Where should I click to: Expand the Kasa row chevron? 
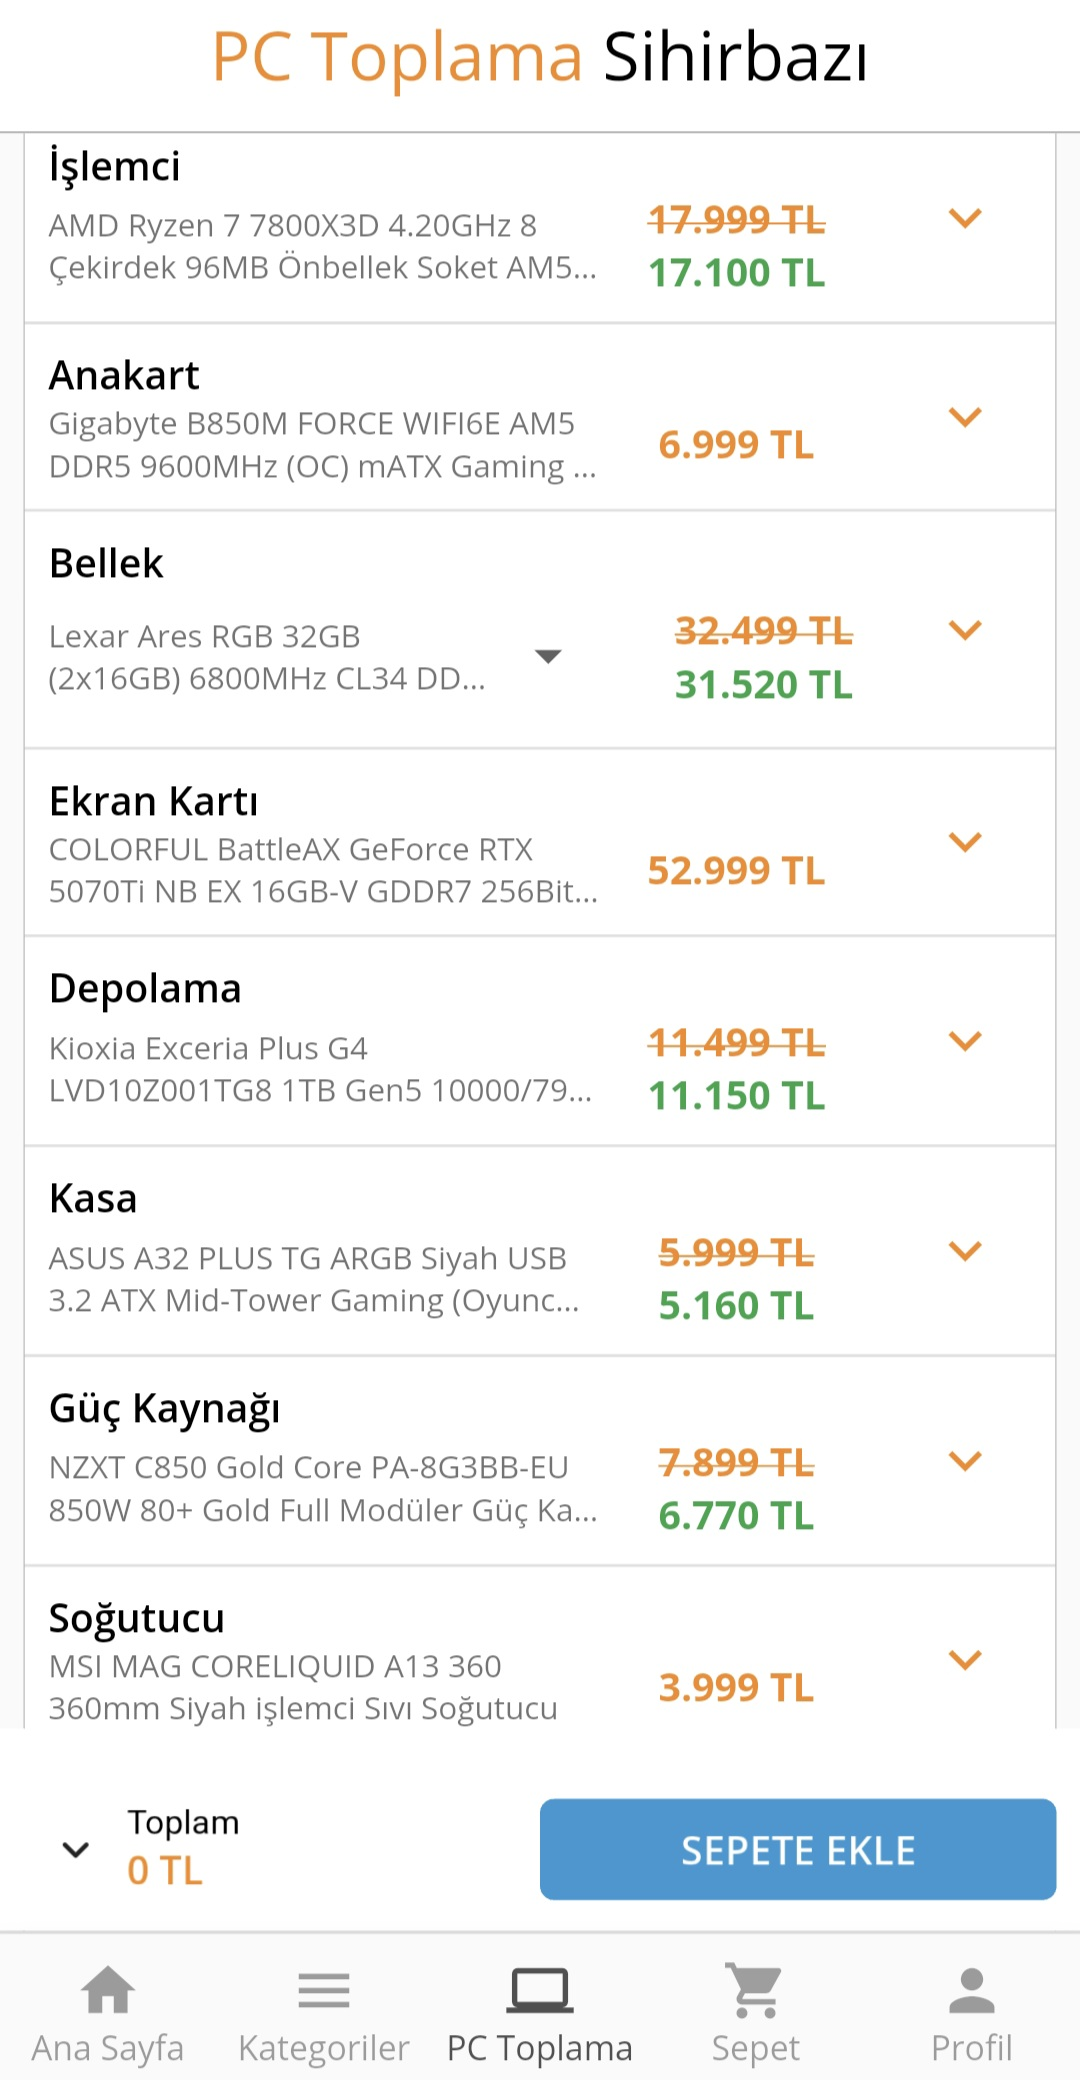coord(965,1251)
